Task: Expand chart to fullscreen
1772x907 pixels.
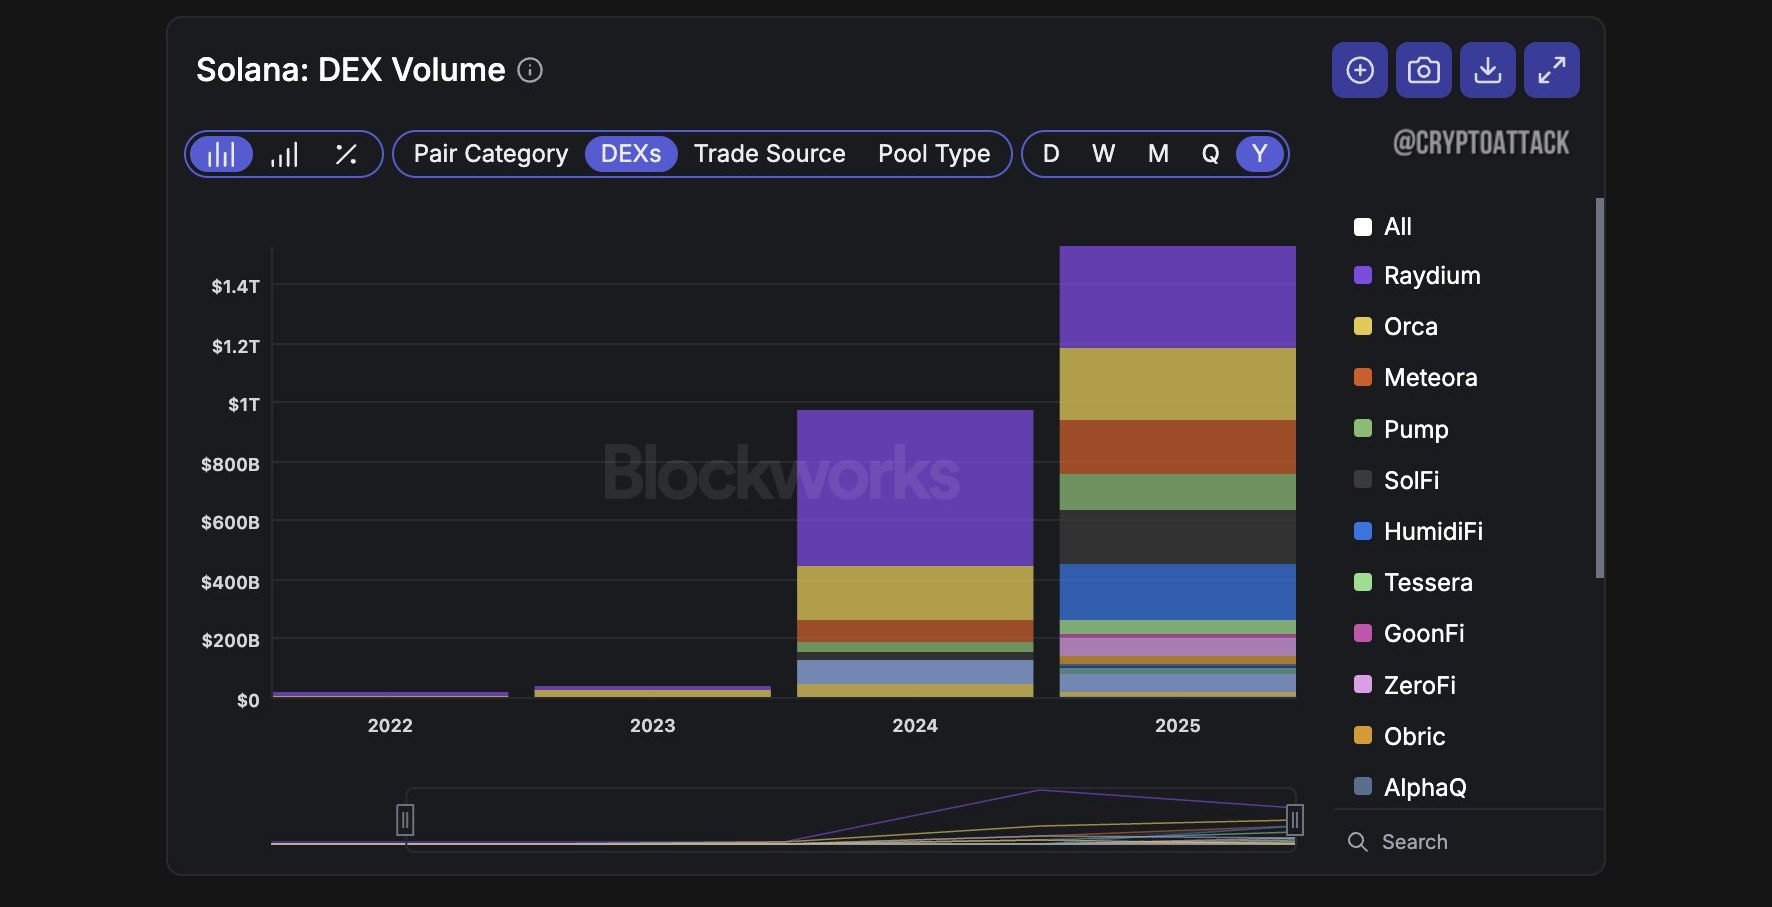Action: pos(1551,70)
